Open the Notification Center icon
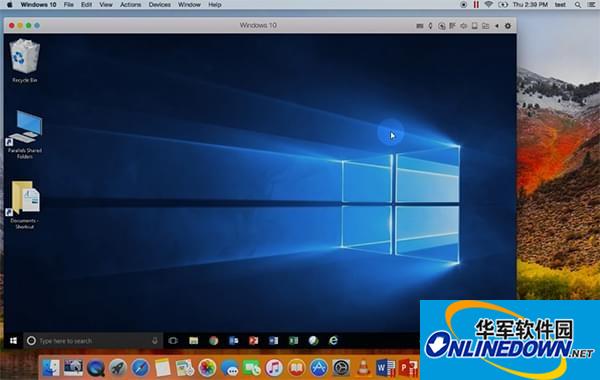 pyautogui.click(x=591, y=5)
